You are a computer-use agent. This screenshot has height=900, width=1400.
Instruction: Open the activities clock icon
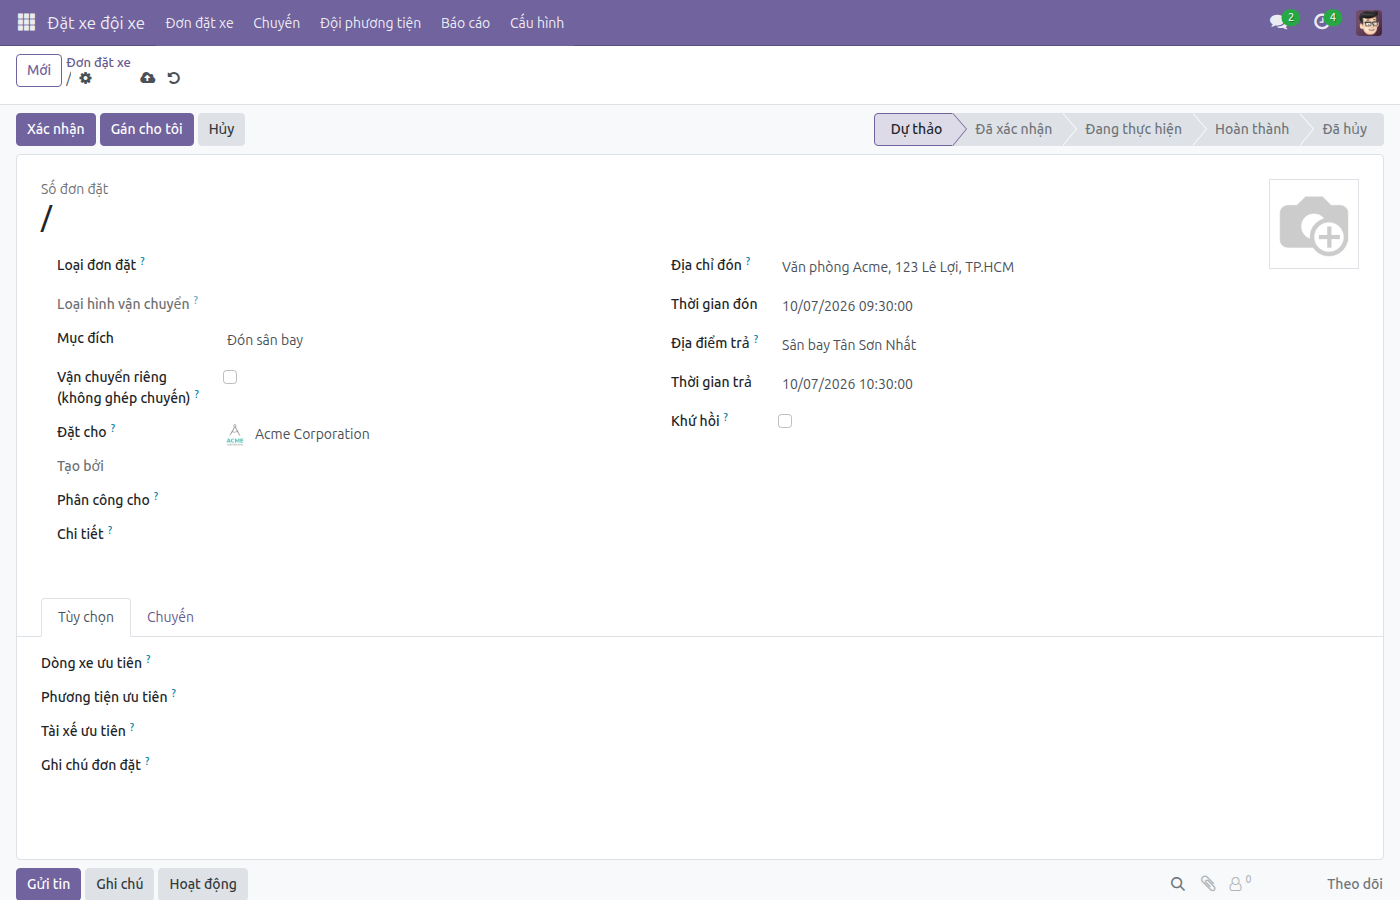pos(1322,22)
